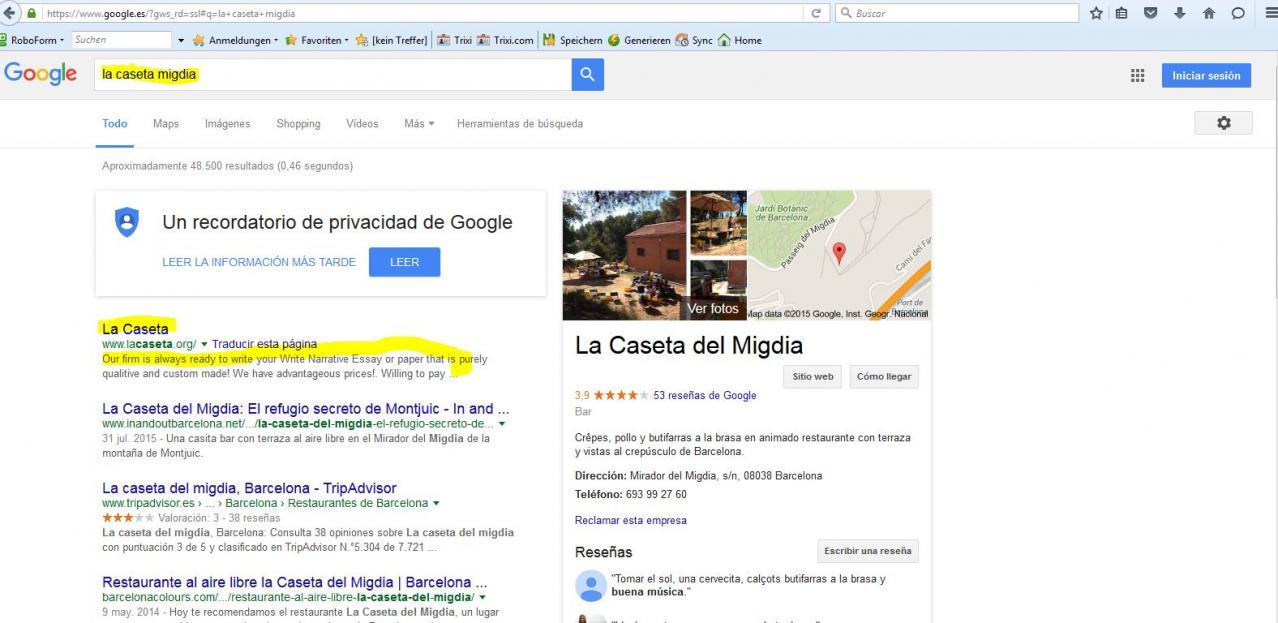The height and width of the screenshot is (623, 1278).
Task: Open the dropdown arrow next to www.lacaseta.org
Action: [x=204, y=344]
